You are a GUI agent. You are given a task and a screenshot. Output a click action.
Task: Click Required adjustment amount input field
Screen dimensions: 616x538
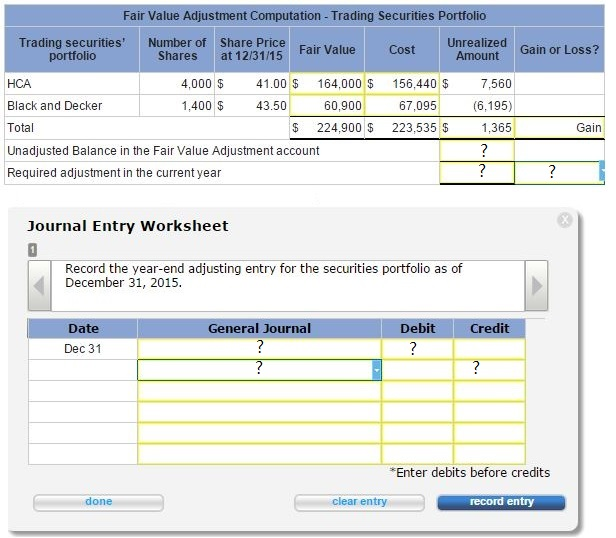(x=477, y=173)
